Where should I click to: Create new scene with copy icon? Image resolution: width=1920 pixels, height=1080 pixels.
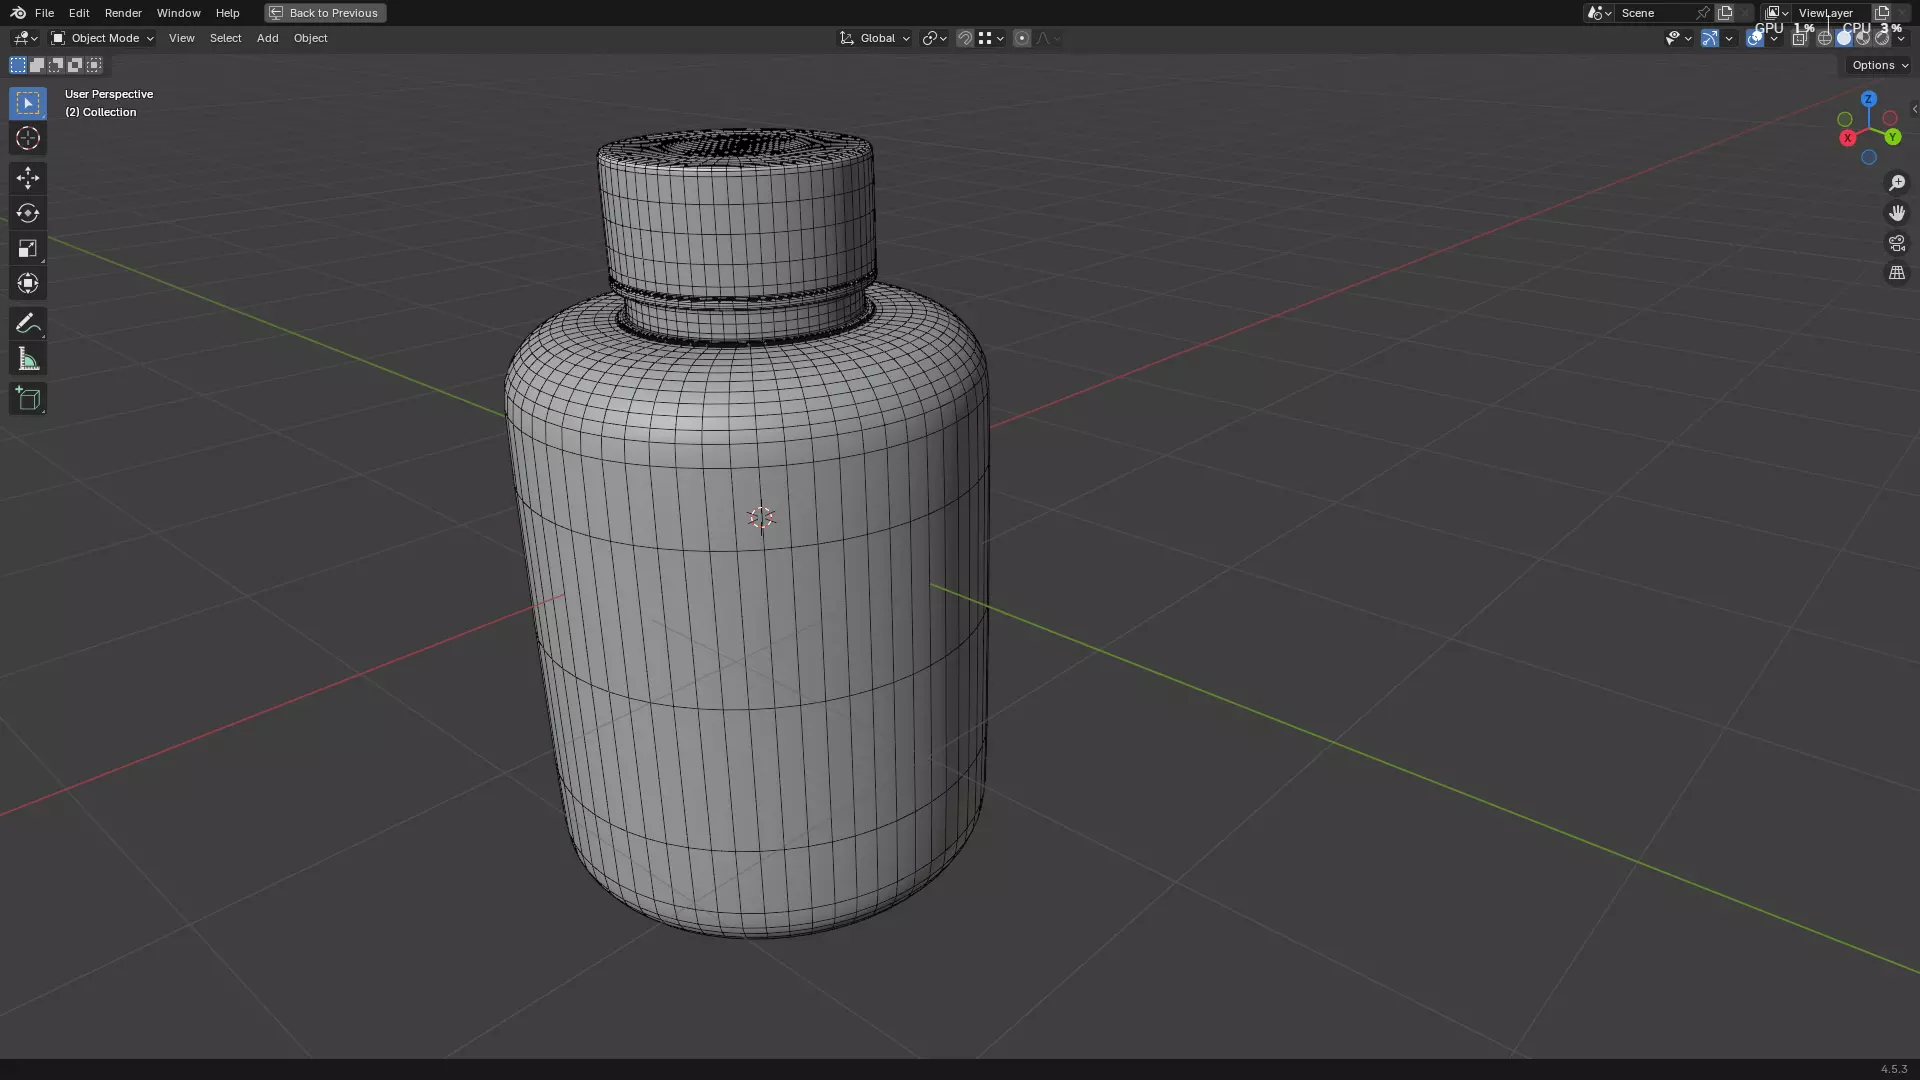click(1725, 13)
